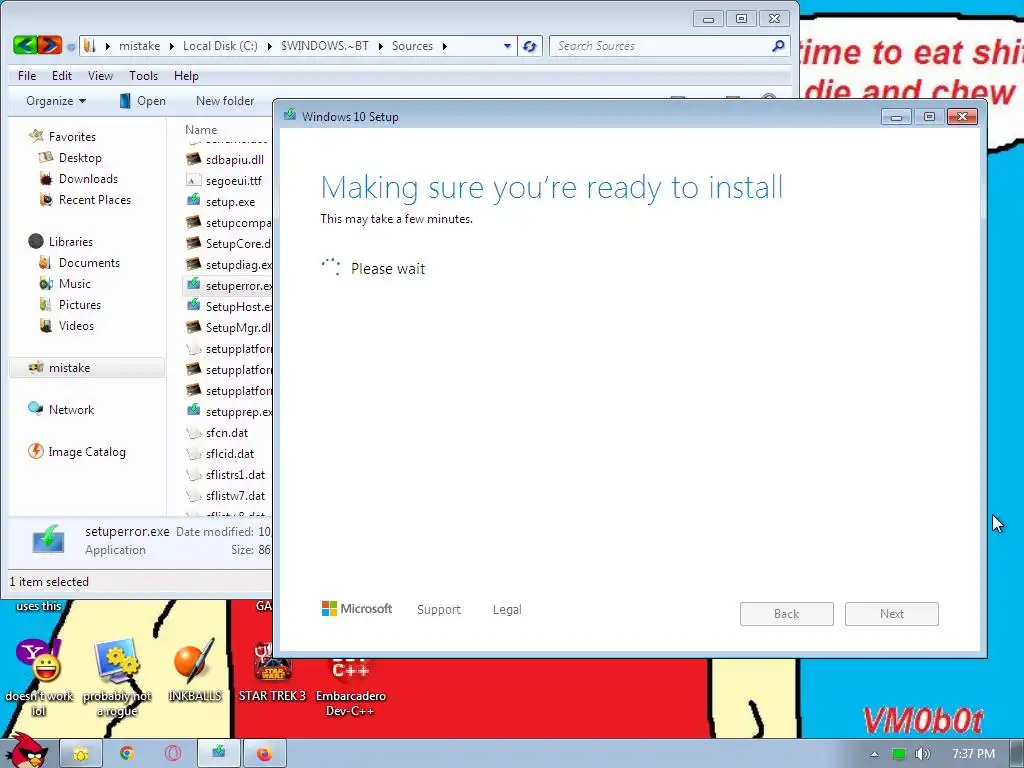Open the recent pages dropdown beside nav arrows
1024x768 pixels.
(71, 46)
